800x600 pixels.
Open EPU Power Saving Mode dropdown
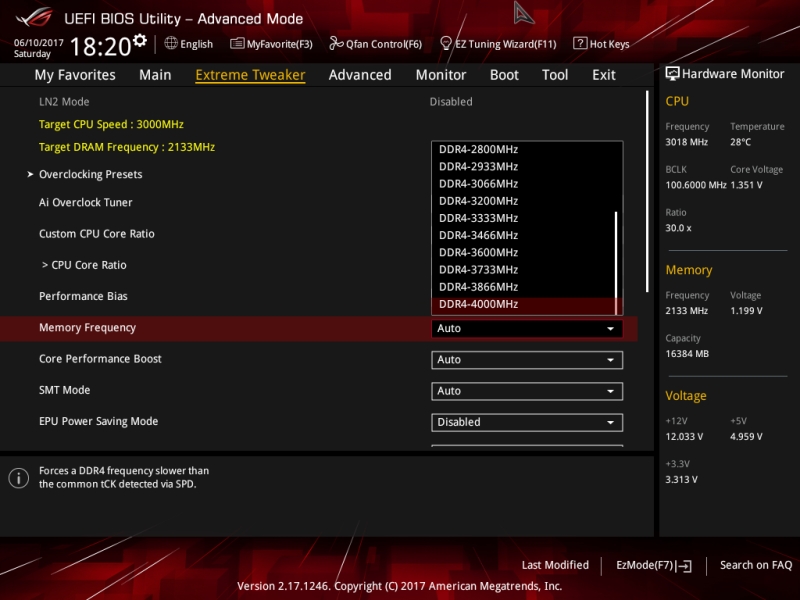pos(527,422)
